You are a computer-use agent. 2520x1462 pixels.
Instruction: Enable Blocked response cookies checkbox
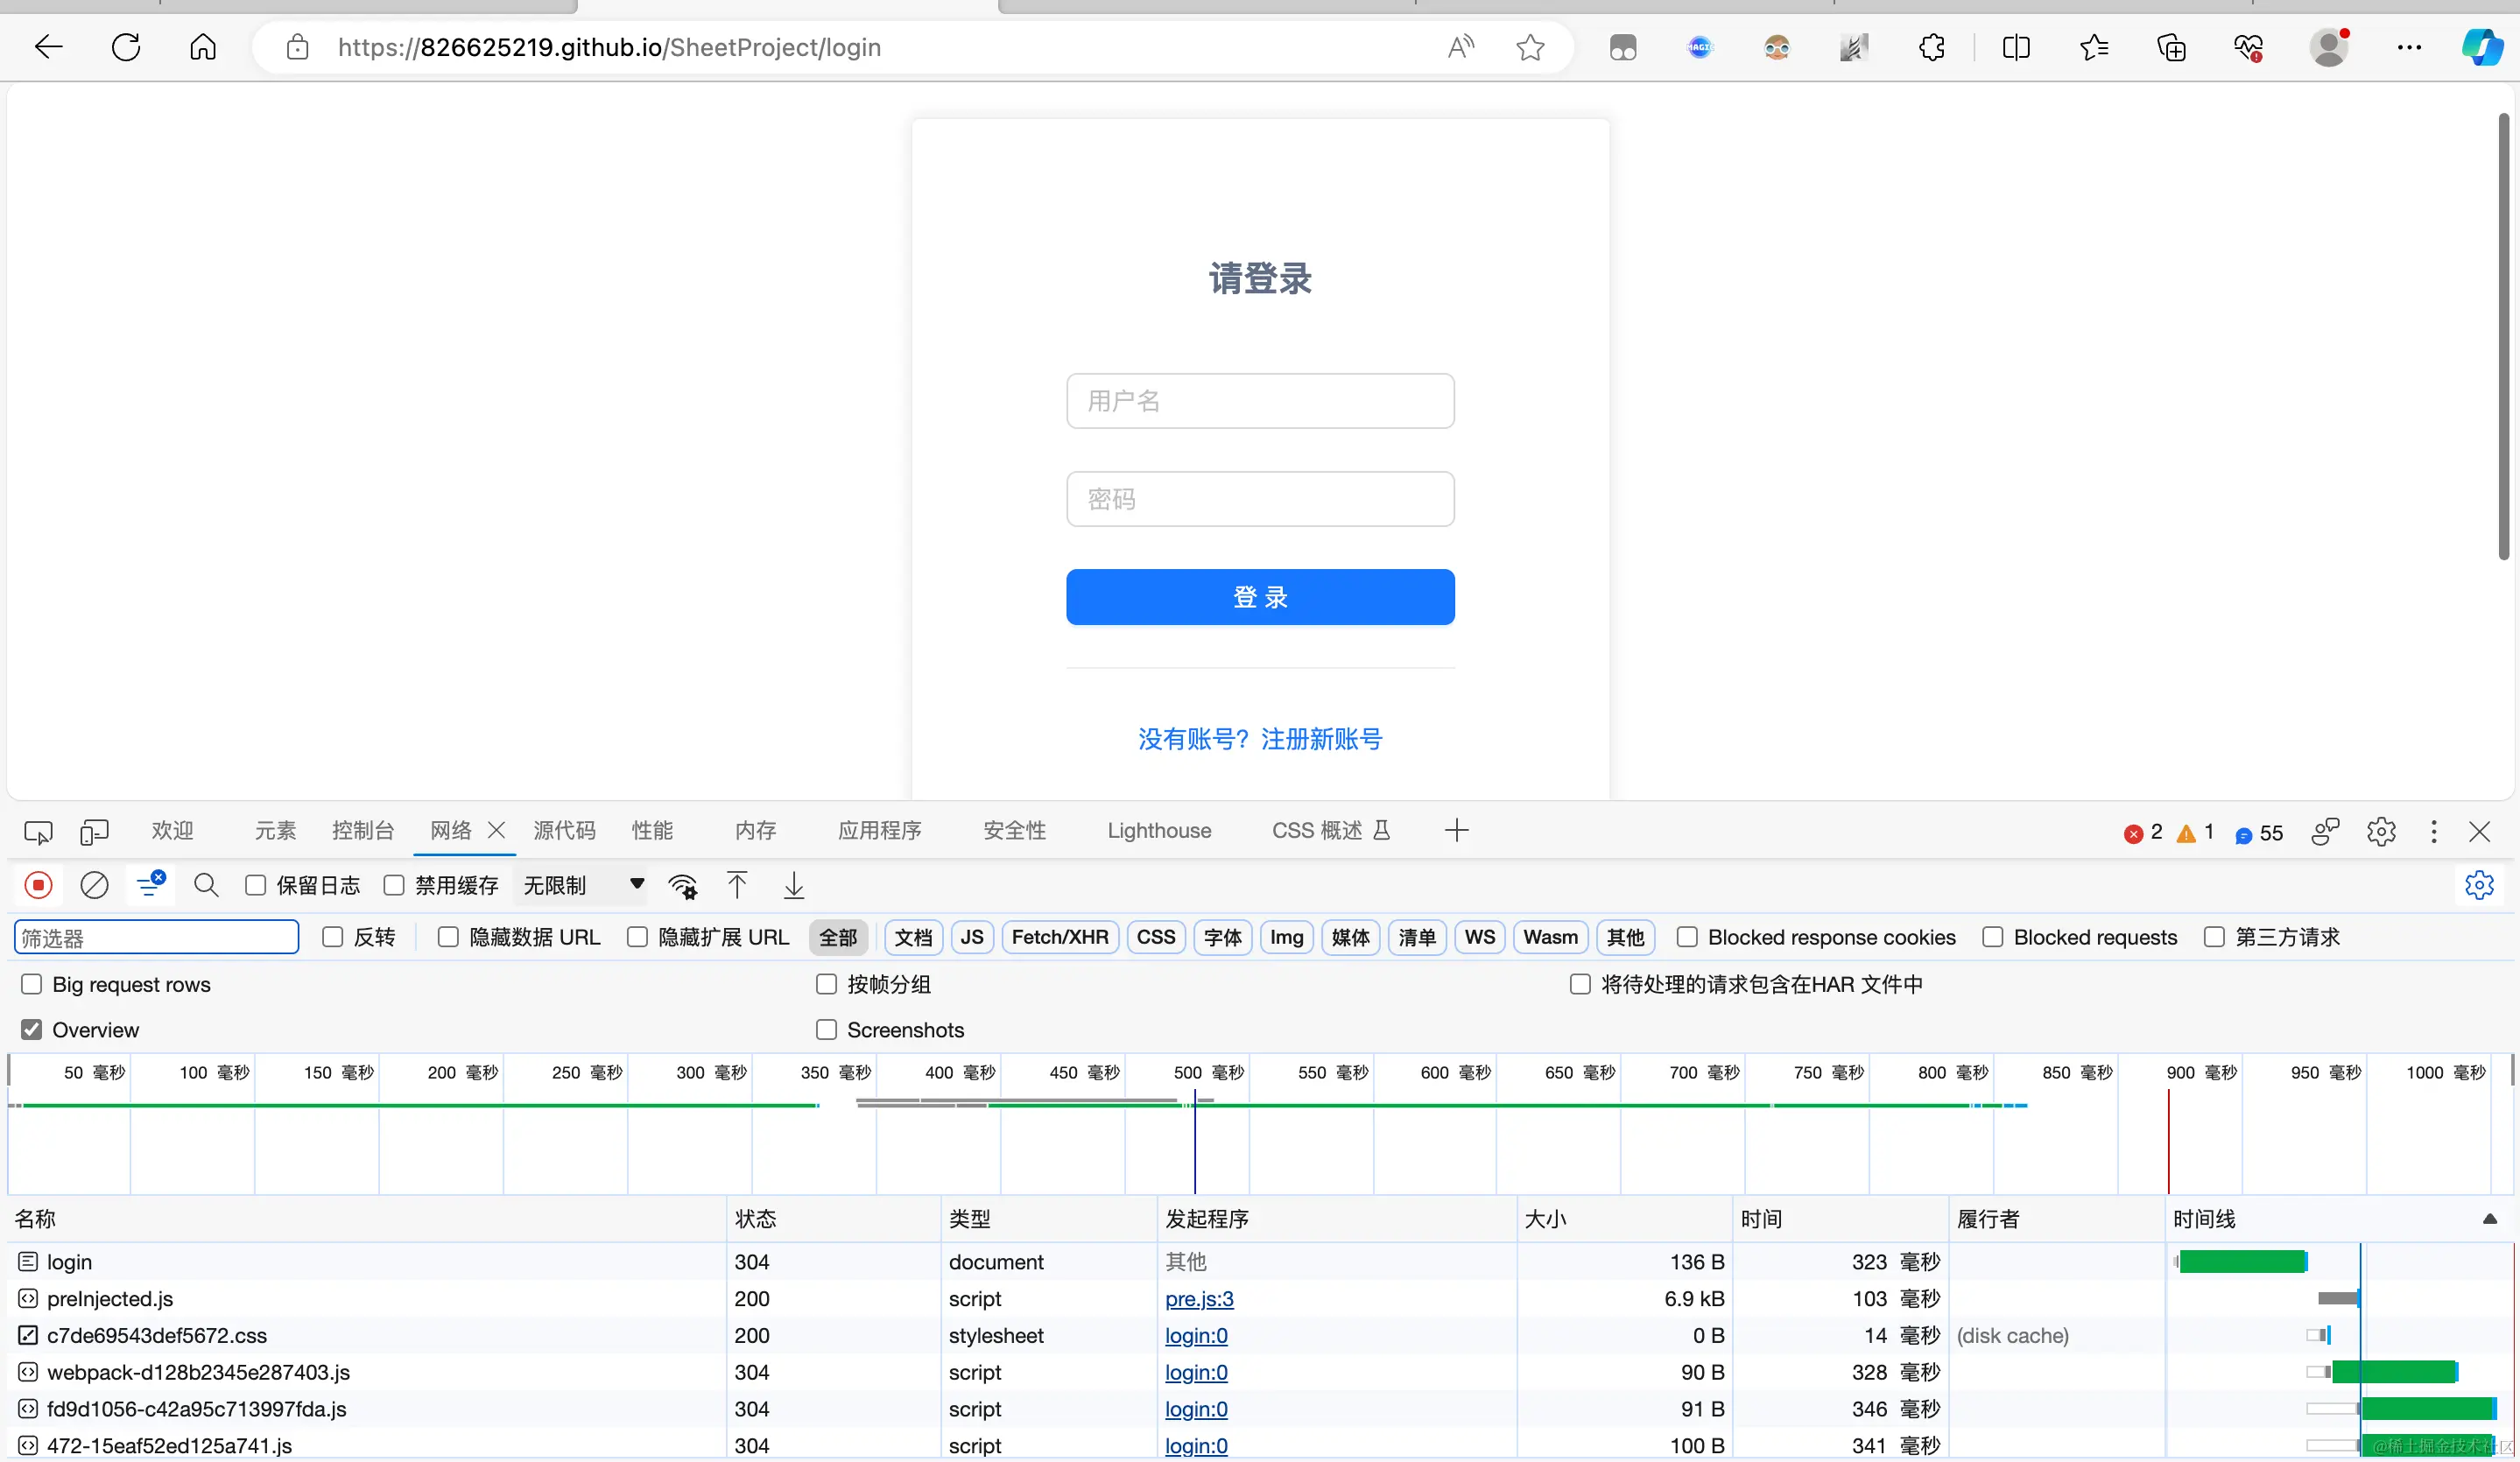click(x=1687, y=937)
